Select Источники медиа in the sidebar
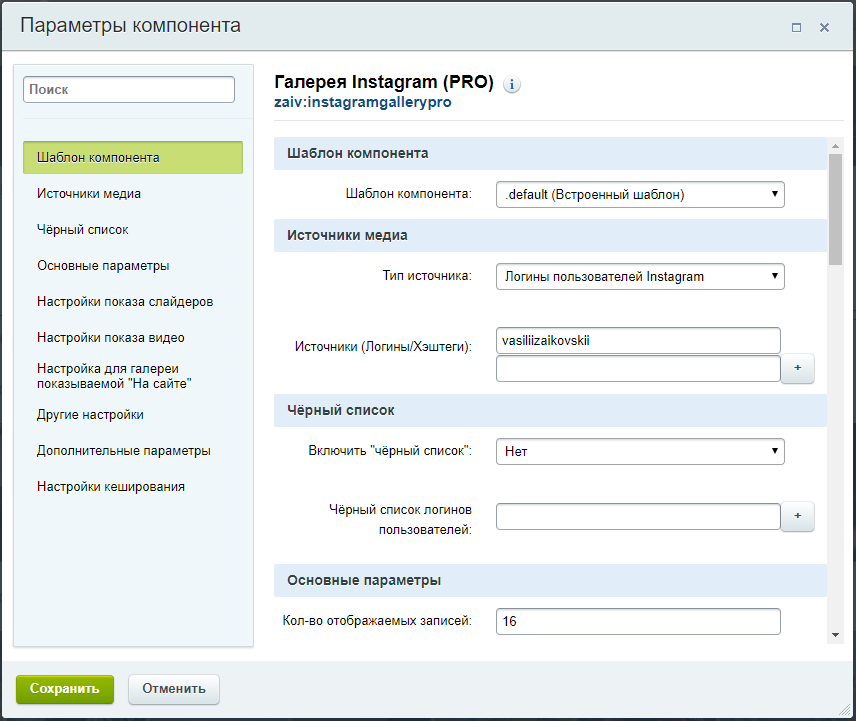 pyautogui.click(x=89, y=194)
